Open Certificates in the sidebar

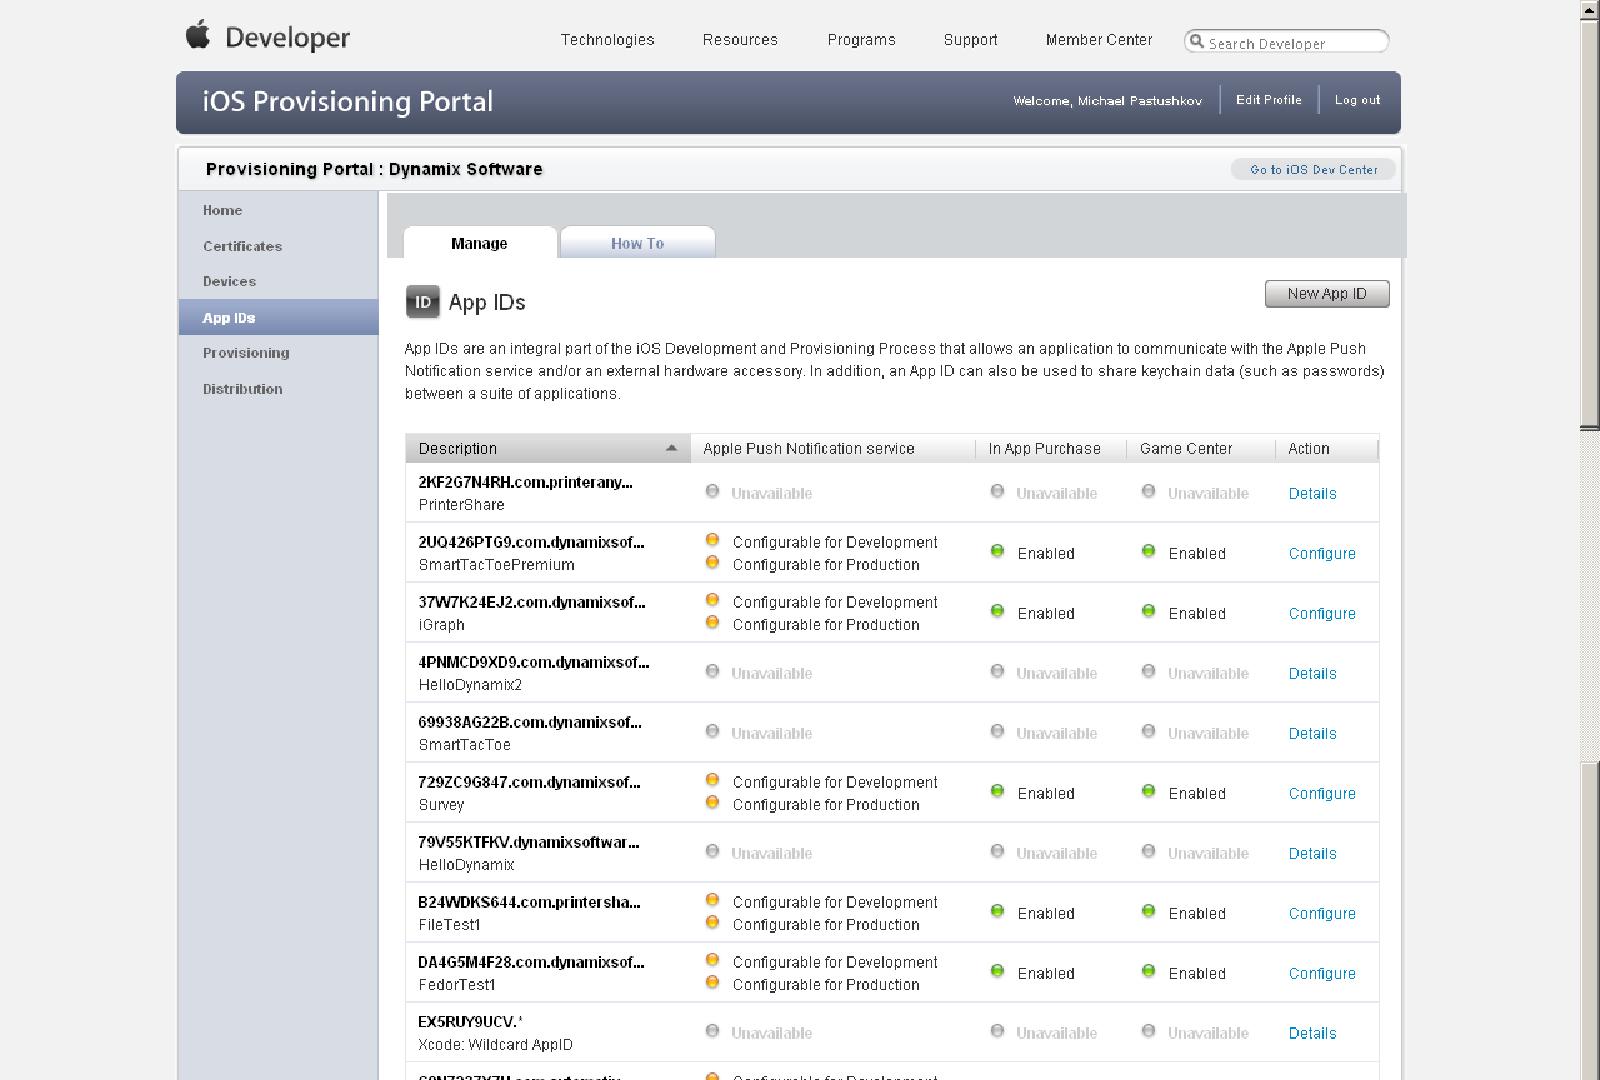point(242,246)
